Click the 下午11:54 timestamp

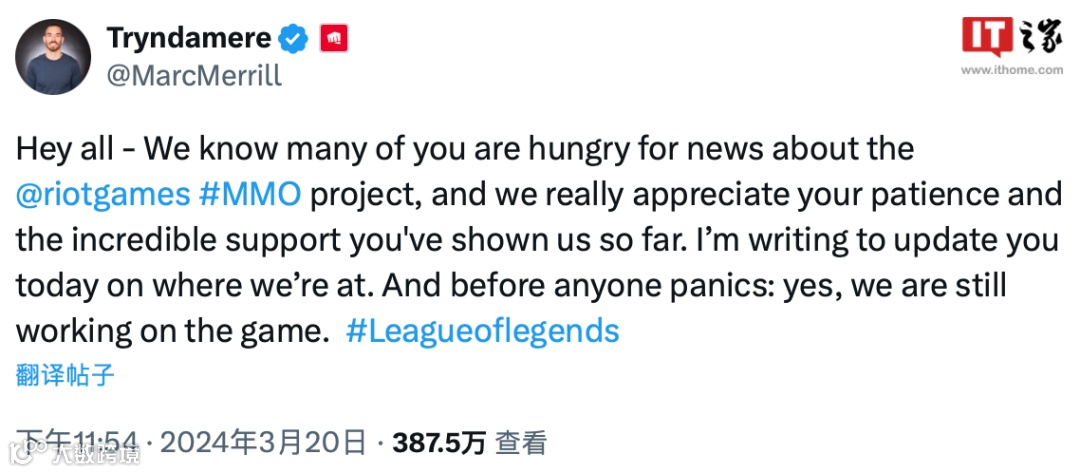point(77,443)
